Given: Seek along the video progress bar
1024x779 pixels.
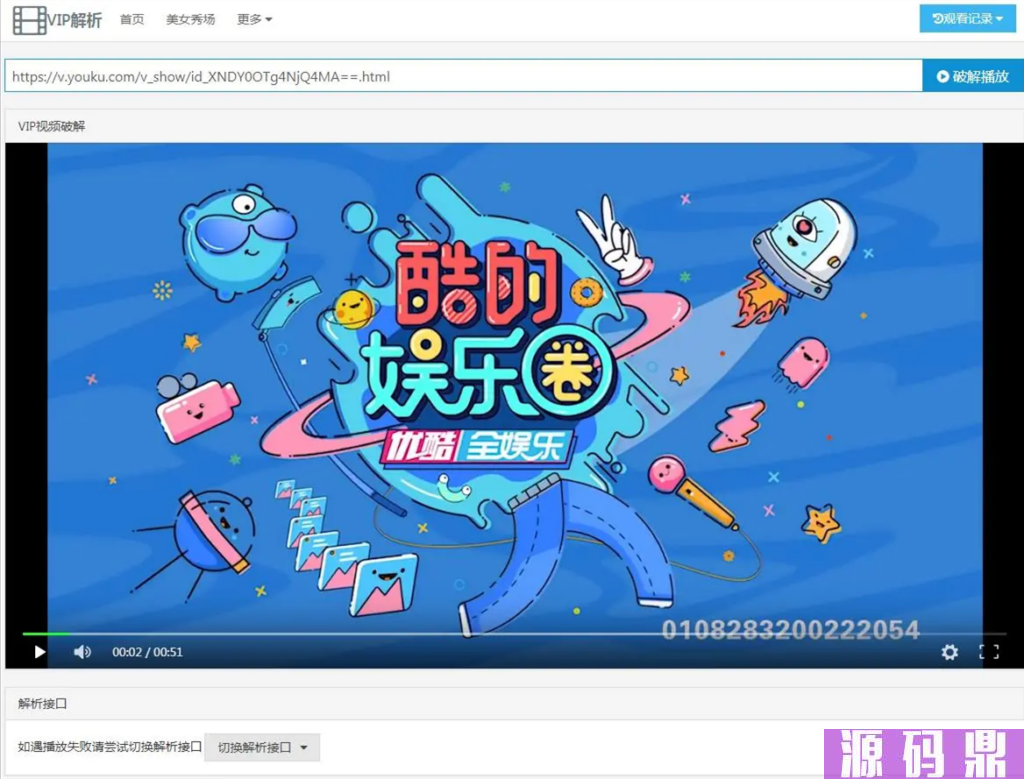Looking at the screenshot, I should 514,634.
